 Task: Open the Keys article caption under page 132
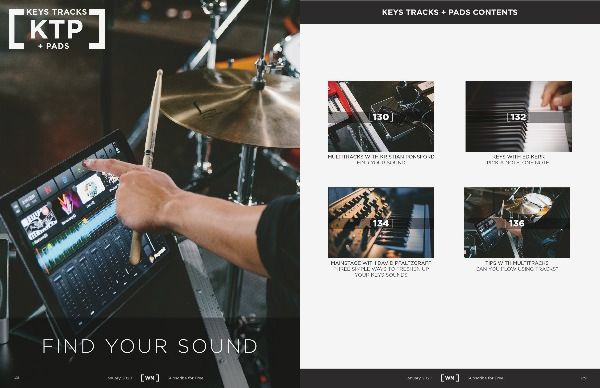point(518,160)
